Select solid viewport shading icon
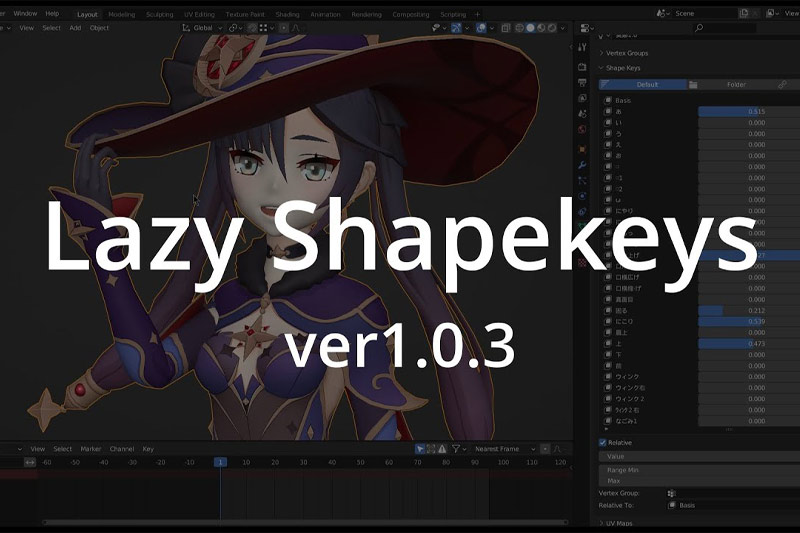This screenshot has height=533, width=800. (531, 28)
